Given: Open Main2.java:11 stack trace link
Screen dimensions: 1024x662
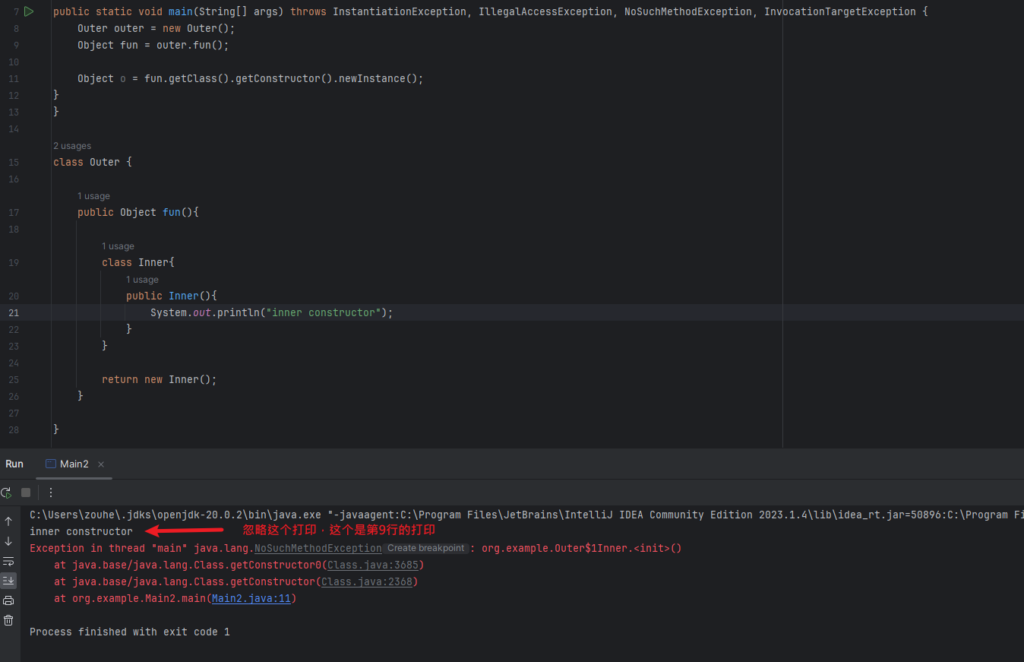Looking at the screenshot, I should tap(251, 599).
